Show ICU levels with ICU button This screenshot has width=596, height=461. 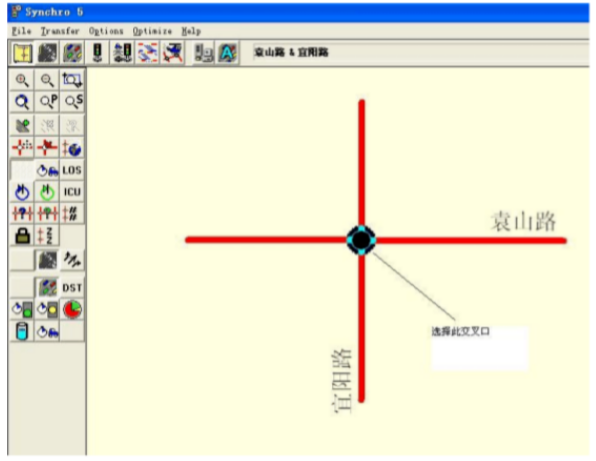point(72,192)
